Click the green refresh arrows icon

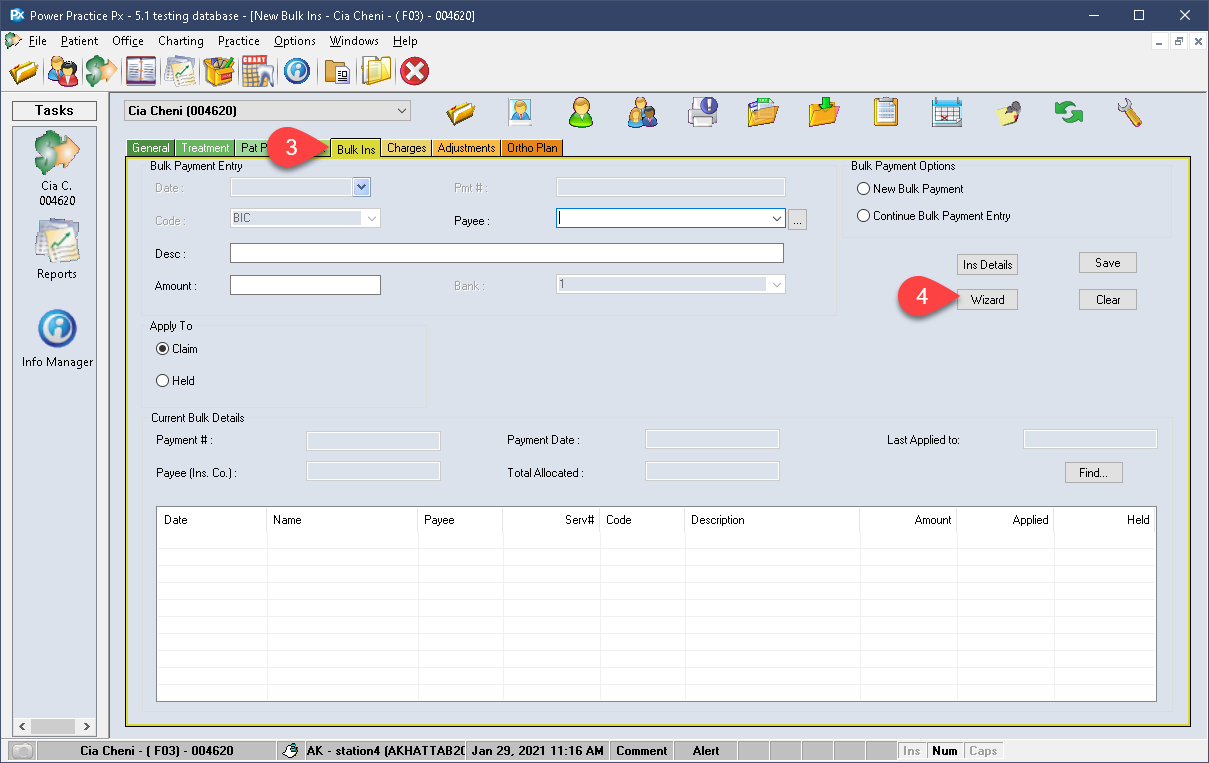[x=1069, y=112]
